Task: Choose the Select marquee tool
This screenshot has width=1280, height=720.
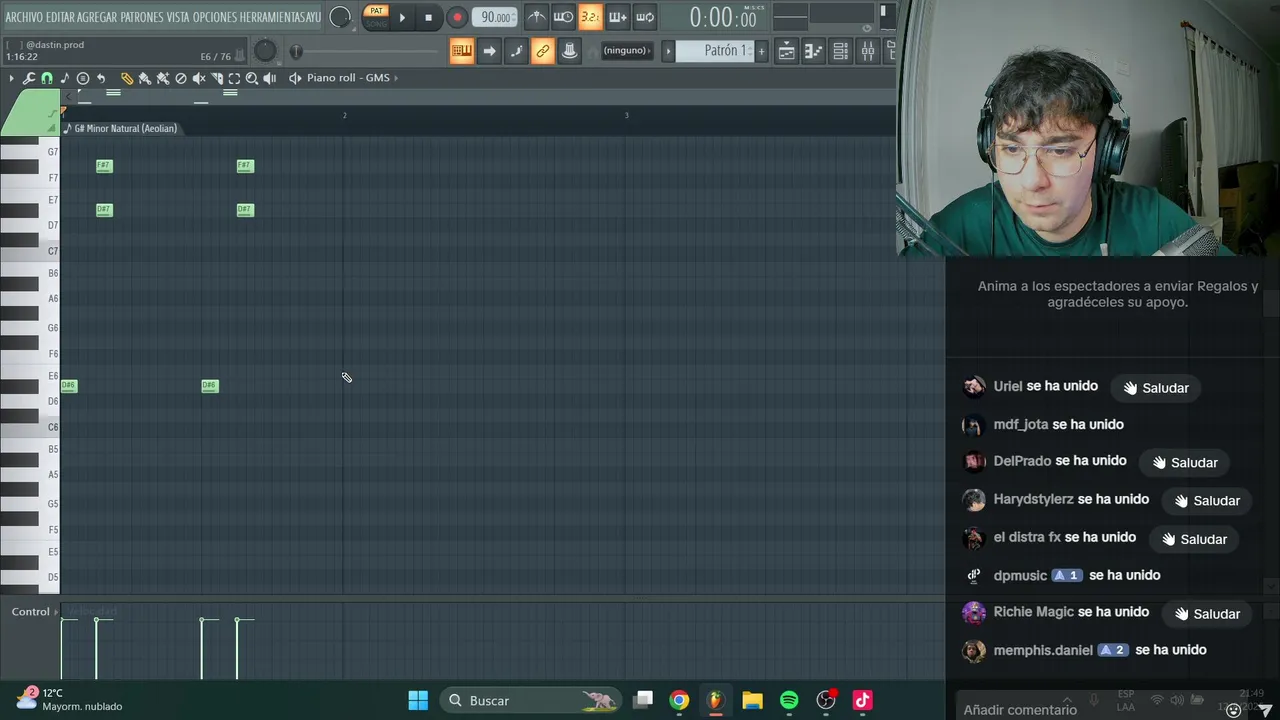Action: pyautogui.click(x=234, y=78)
